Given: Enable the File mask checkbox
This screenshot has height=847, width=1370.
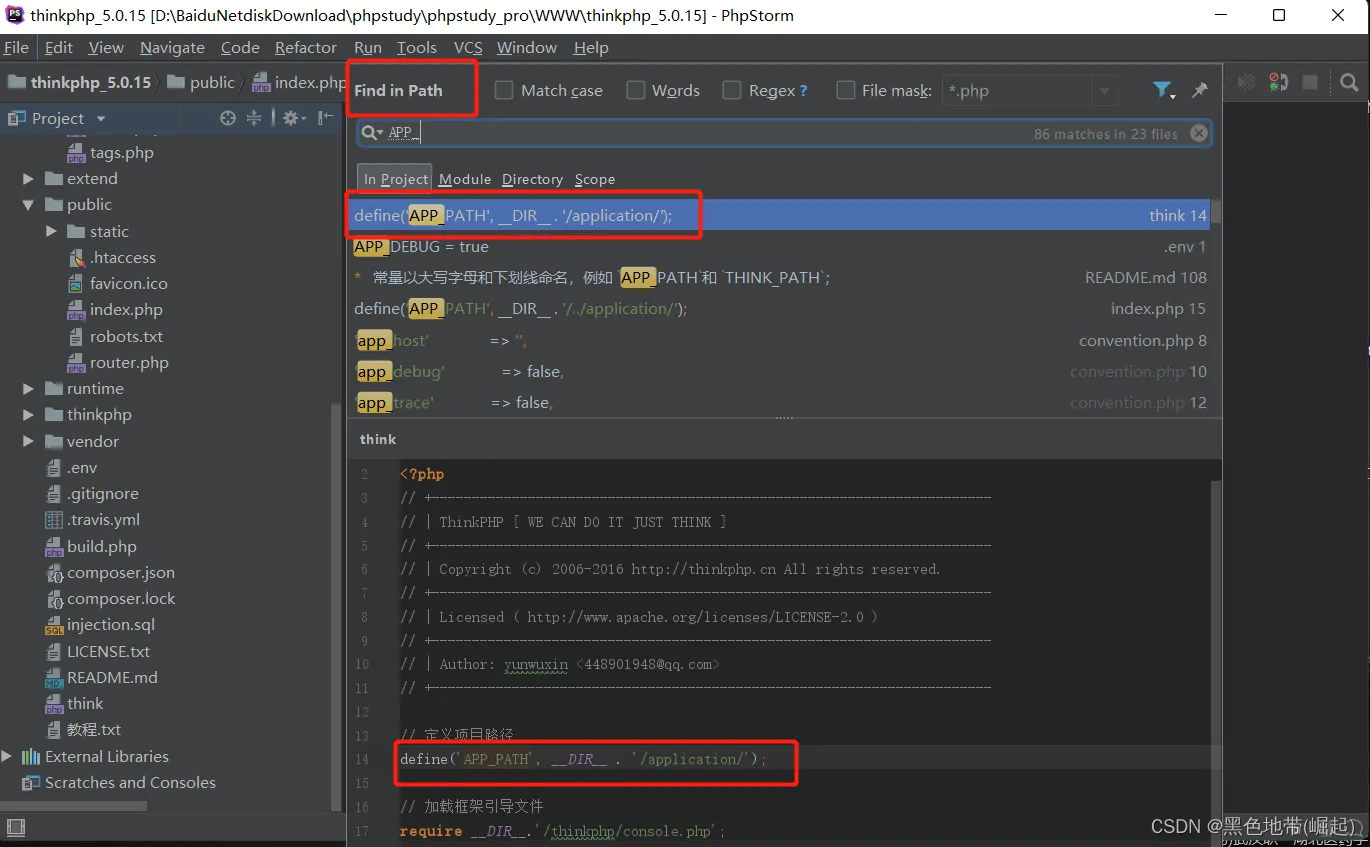Looking at the screenshot, I should [845, 90].
